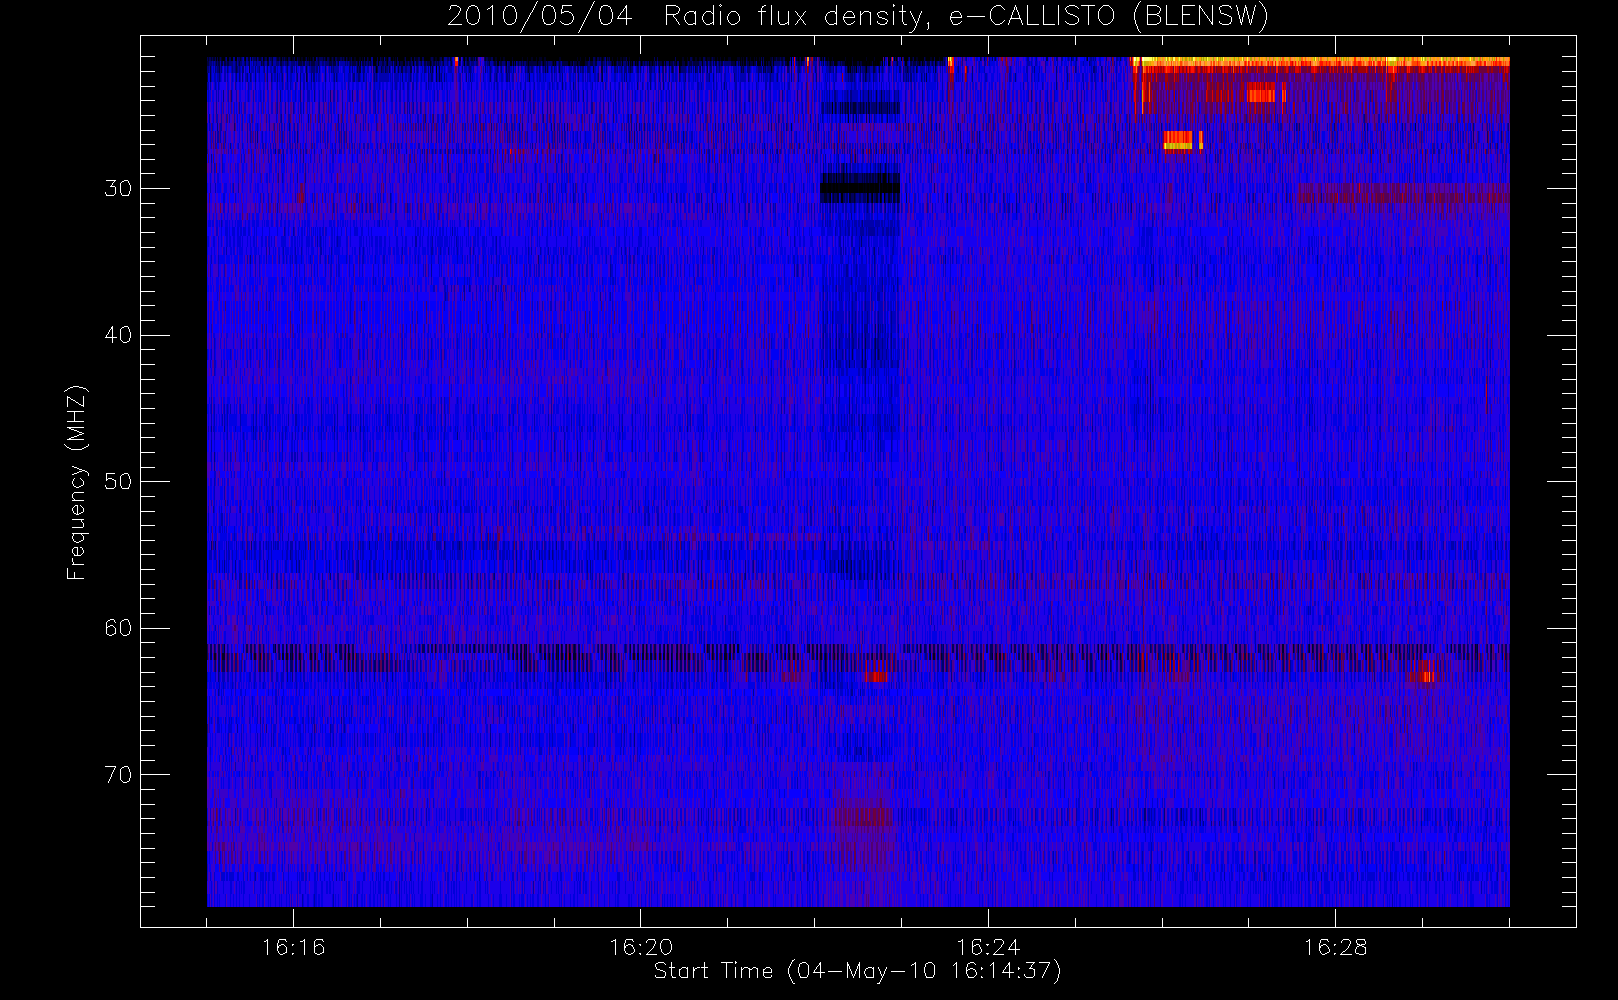Click the 16:28 time tick label
Image resolution: width=1618 pixels, height=1000 pixels.
(1335, 947)
